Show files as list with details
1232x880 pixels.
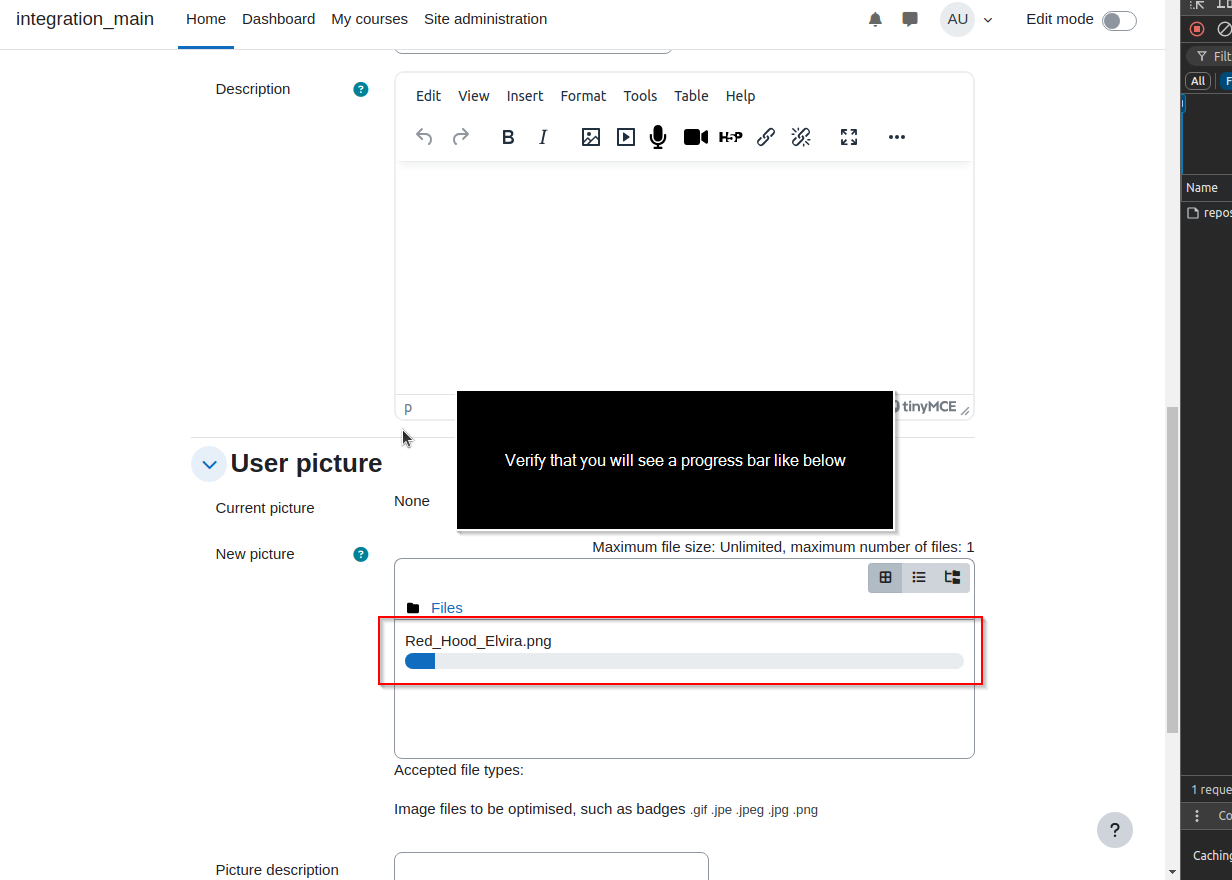pos(919,577)
